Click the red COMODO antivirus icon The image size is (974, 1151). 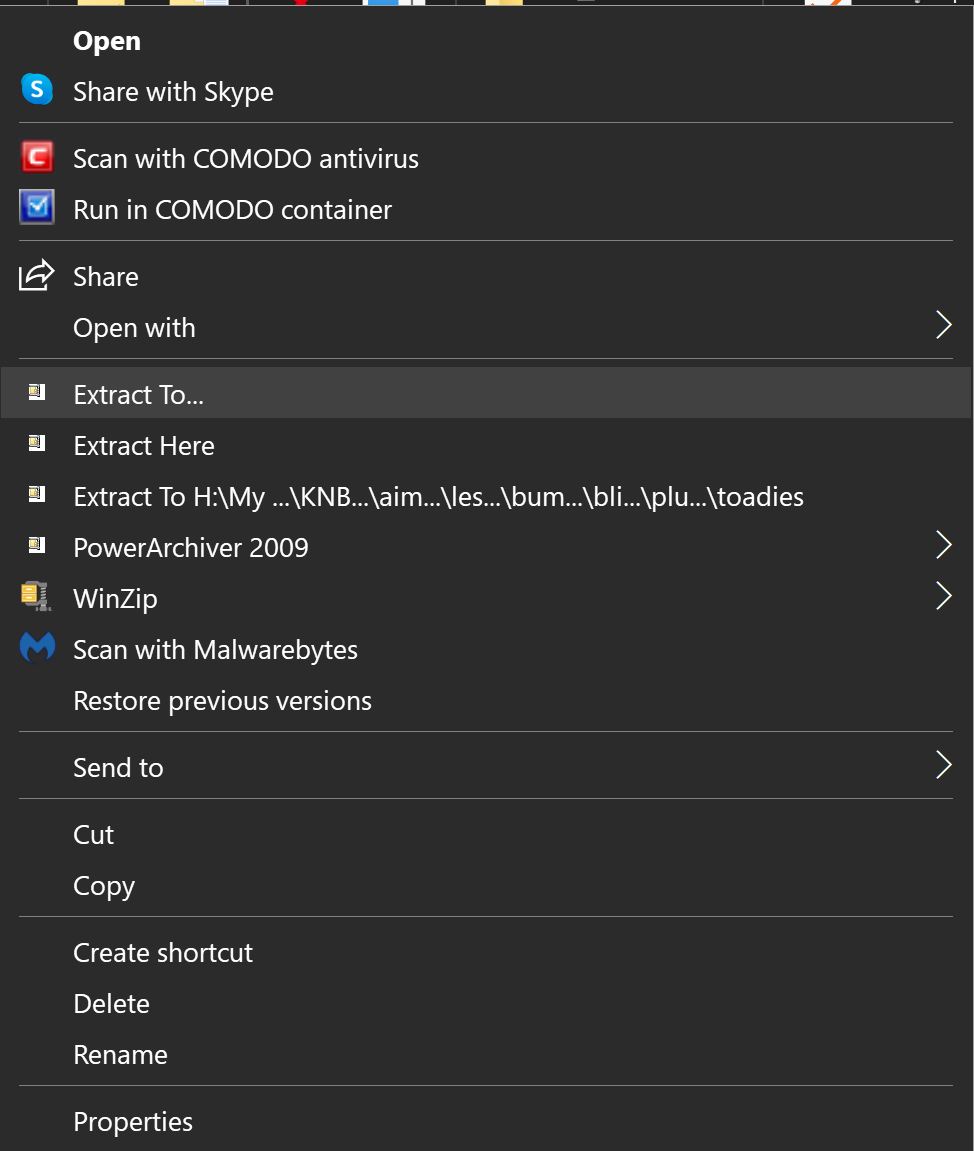37,158
